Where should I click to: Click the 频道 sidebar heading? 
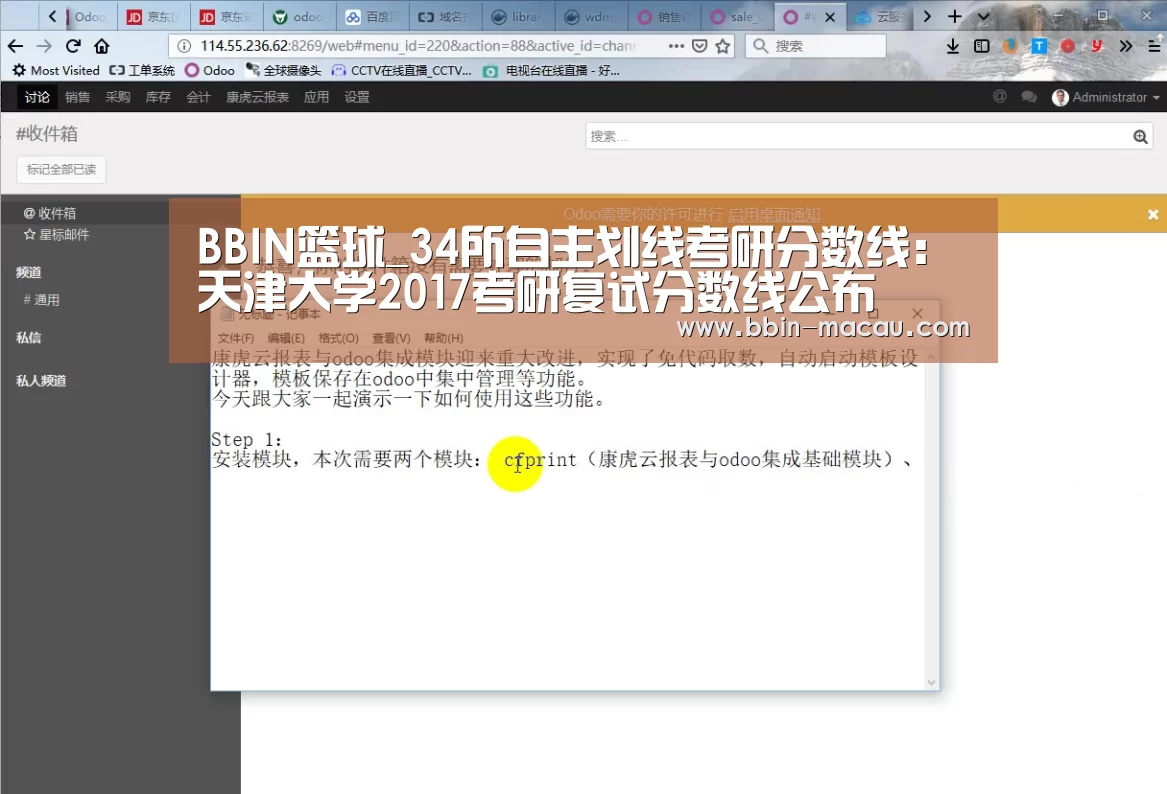[x=29, y=272]
